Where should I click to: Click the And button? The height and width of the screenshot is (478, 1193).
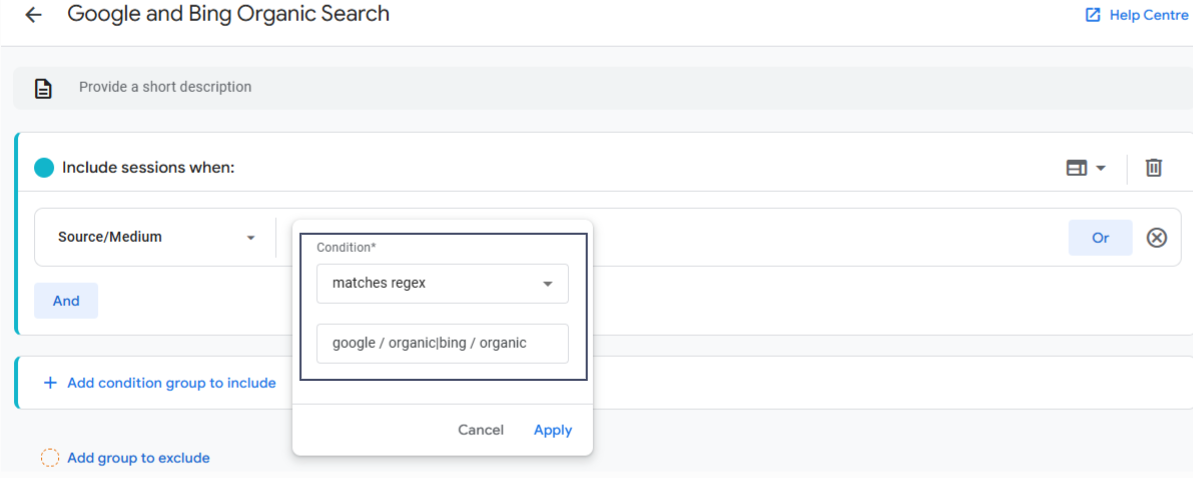(x=66, y=301)
